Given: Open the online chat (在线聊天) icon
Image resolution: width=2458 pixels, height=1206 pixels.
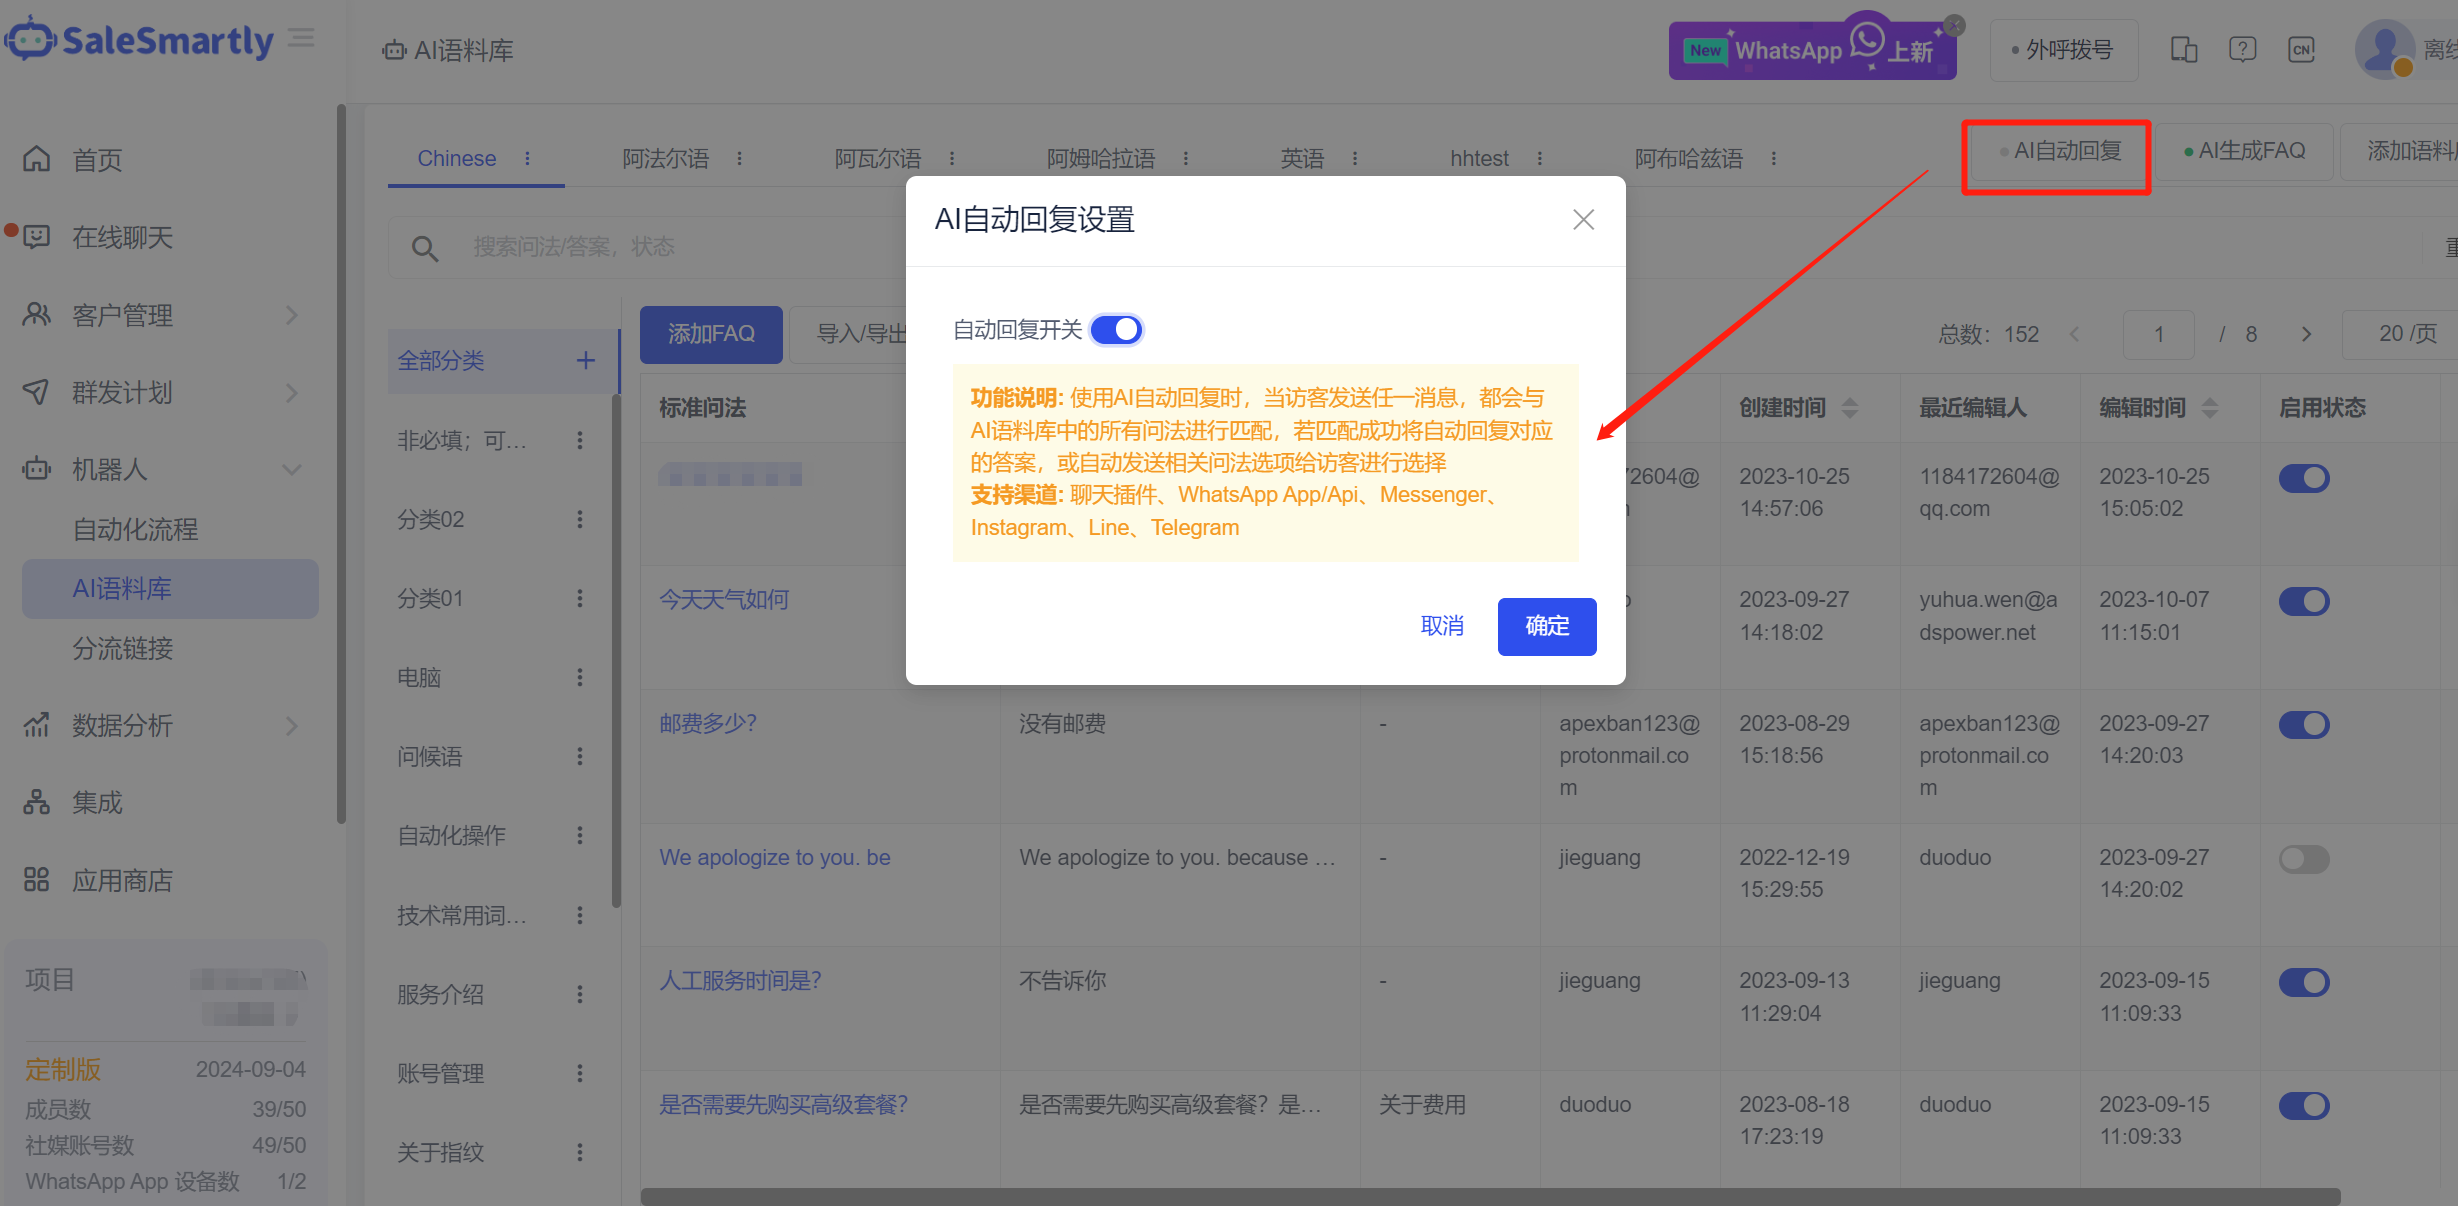Looking at the screenshot, I should (37, 237).
